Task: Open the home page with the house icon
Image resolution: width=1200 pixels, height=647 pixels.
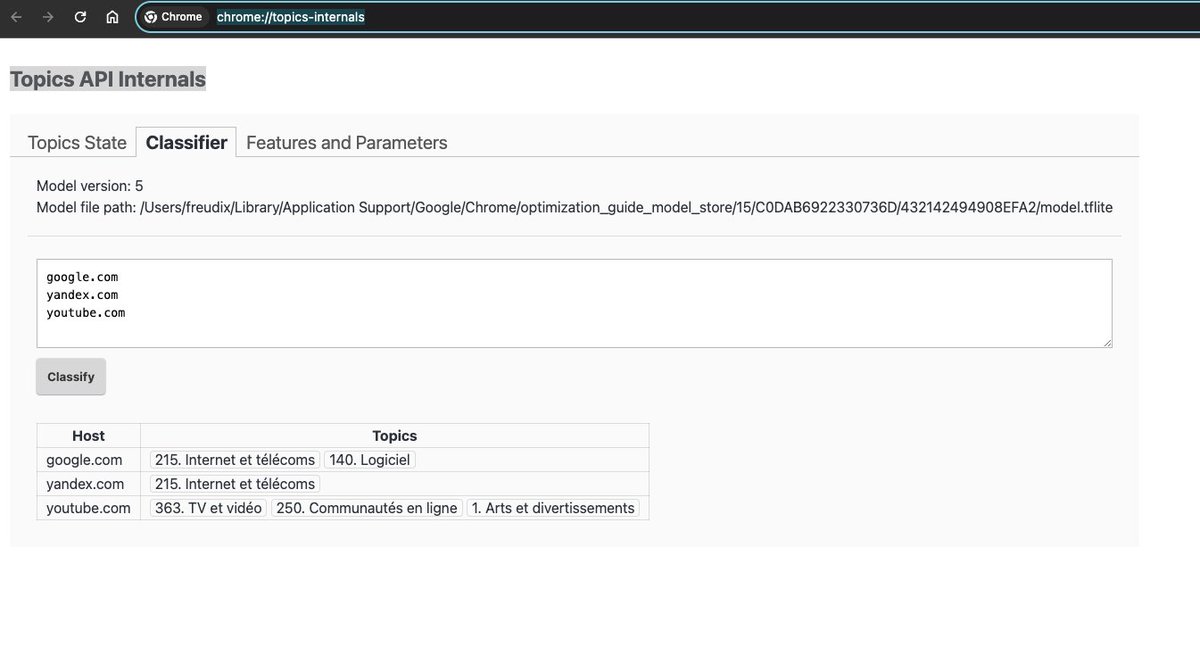Action: click(x=112, y=17)
